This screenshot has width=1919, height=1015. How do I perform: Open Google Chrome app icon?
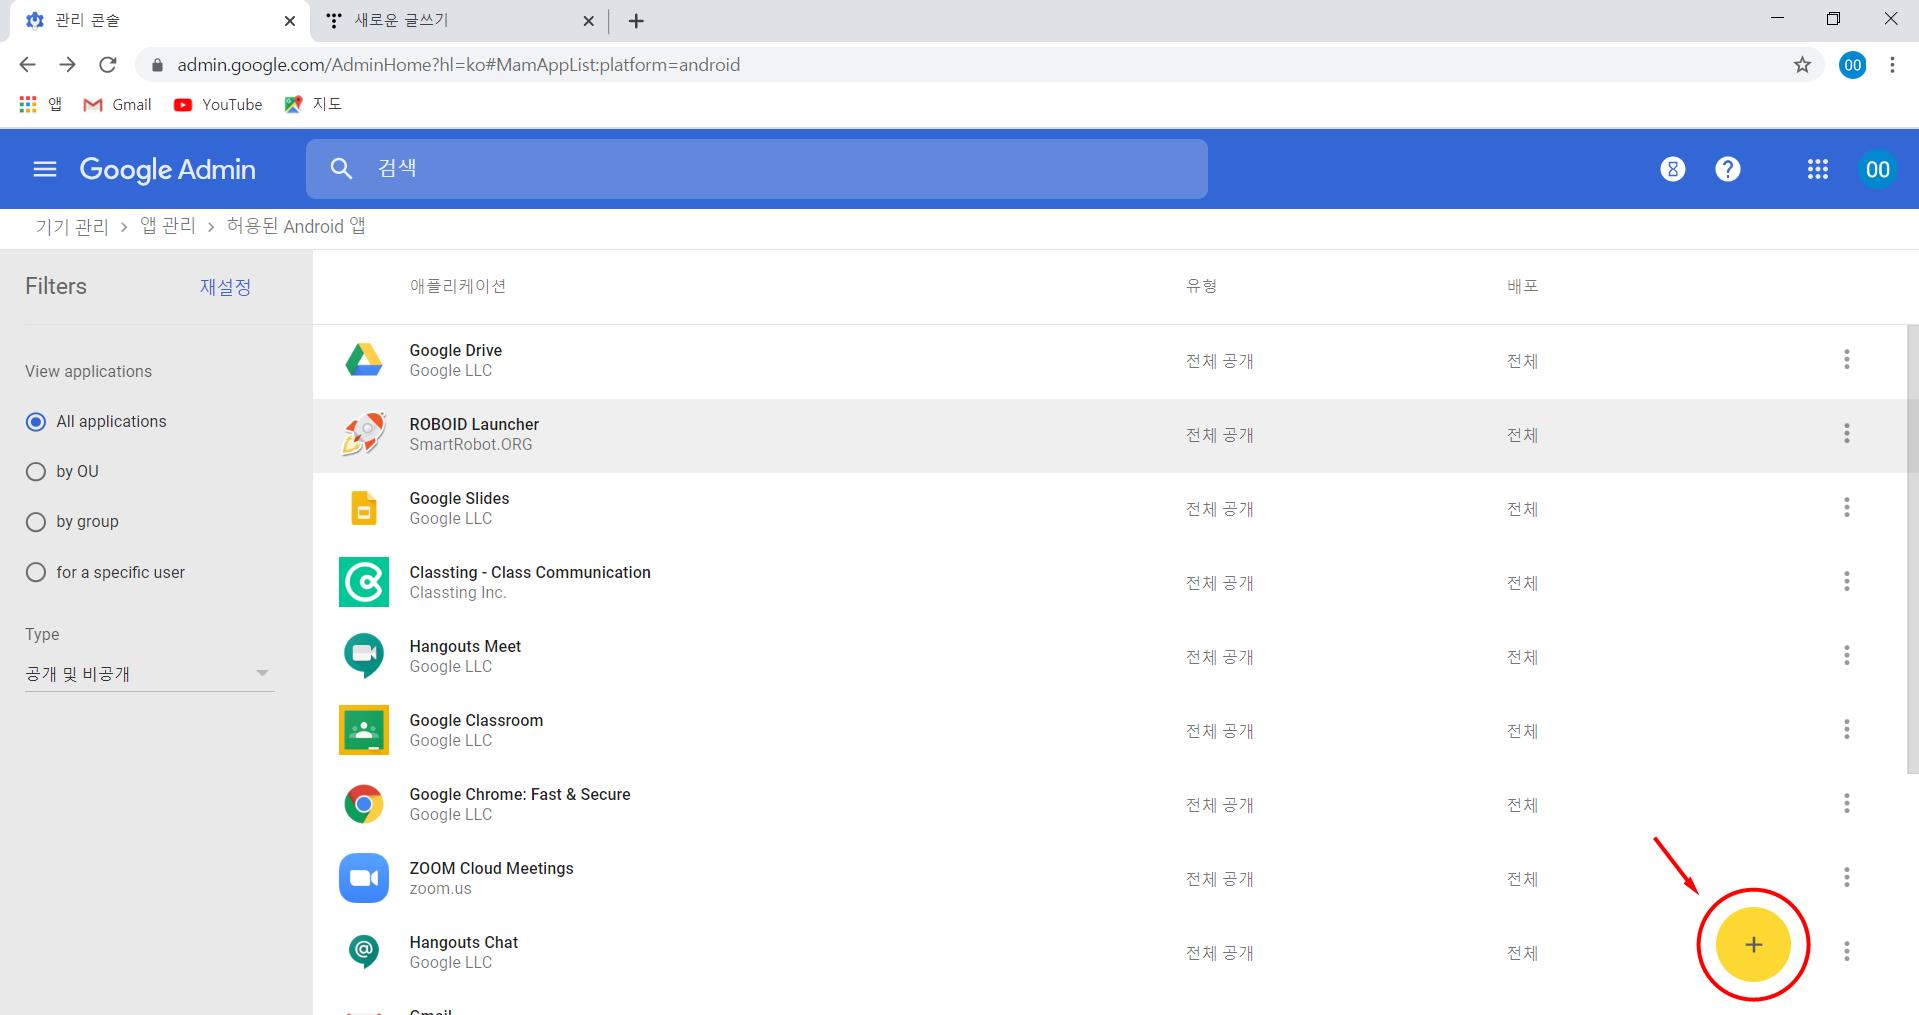pos(364,804)
